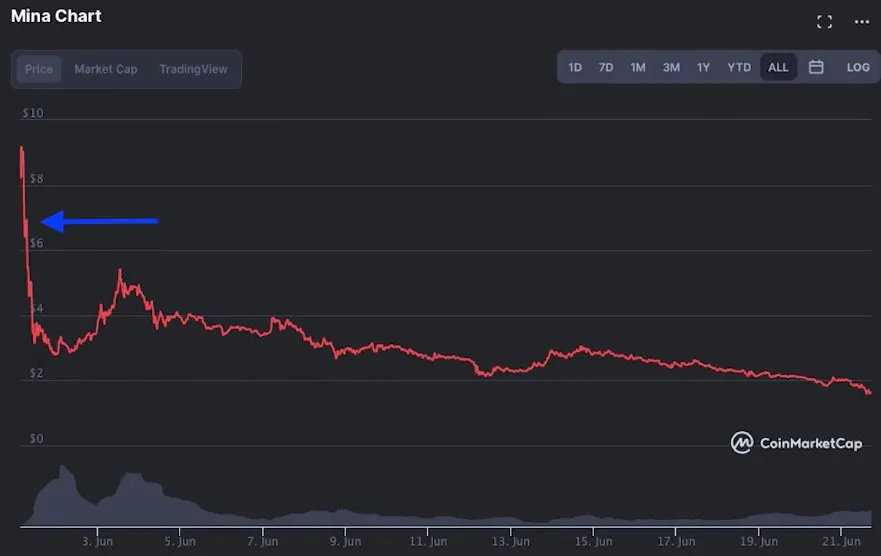Open the TradingView chart tab
The width and height of the screenshot is (881, 556).
click(193, 69)
